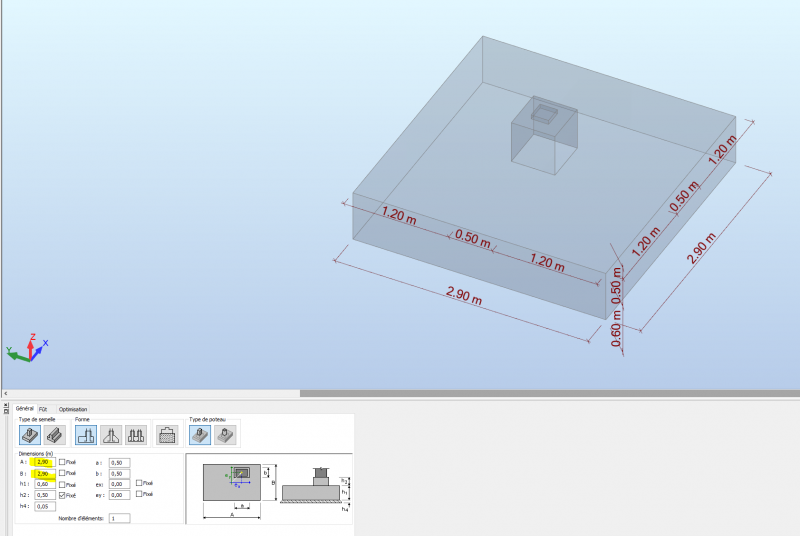Screen dimensions: 800x536
Task: Click the footing section view diagram
Action: pos(311,485)
